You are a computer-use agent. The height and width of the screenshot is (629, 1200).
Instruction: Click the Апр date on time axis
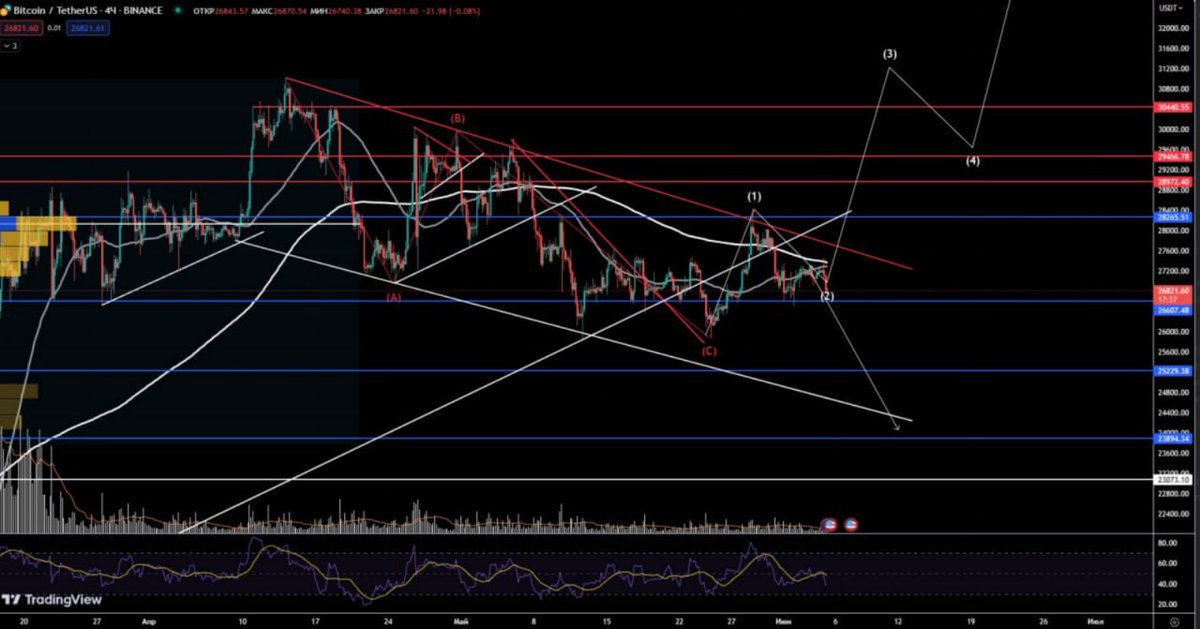[x=149, y=620]
